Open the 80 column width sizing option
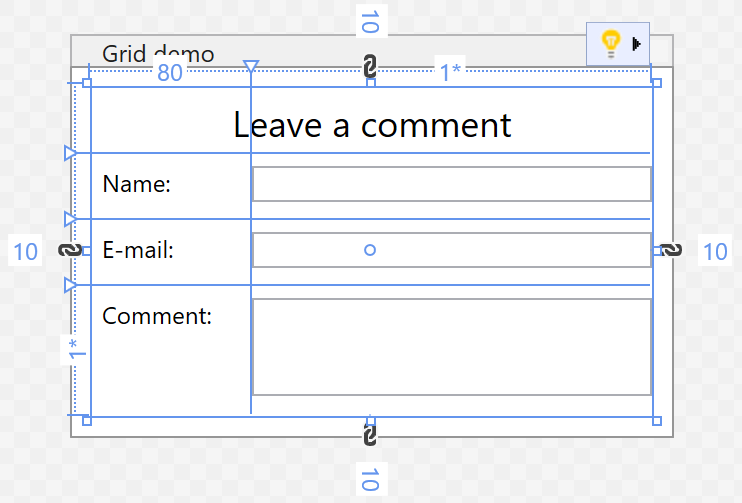This screenshot has width=742, height=503. click(x=170, y=73)
